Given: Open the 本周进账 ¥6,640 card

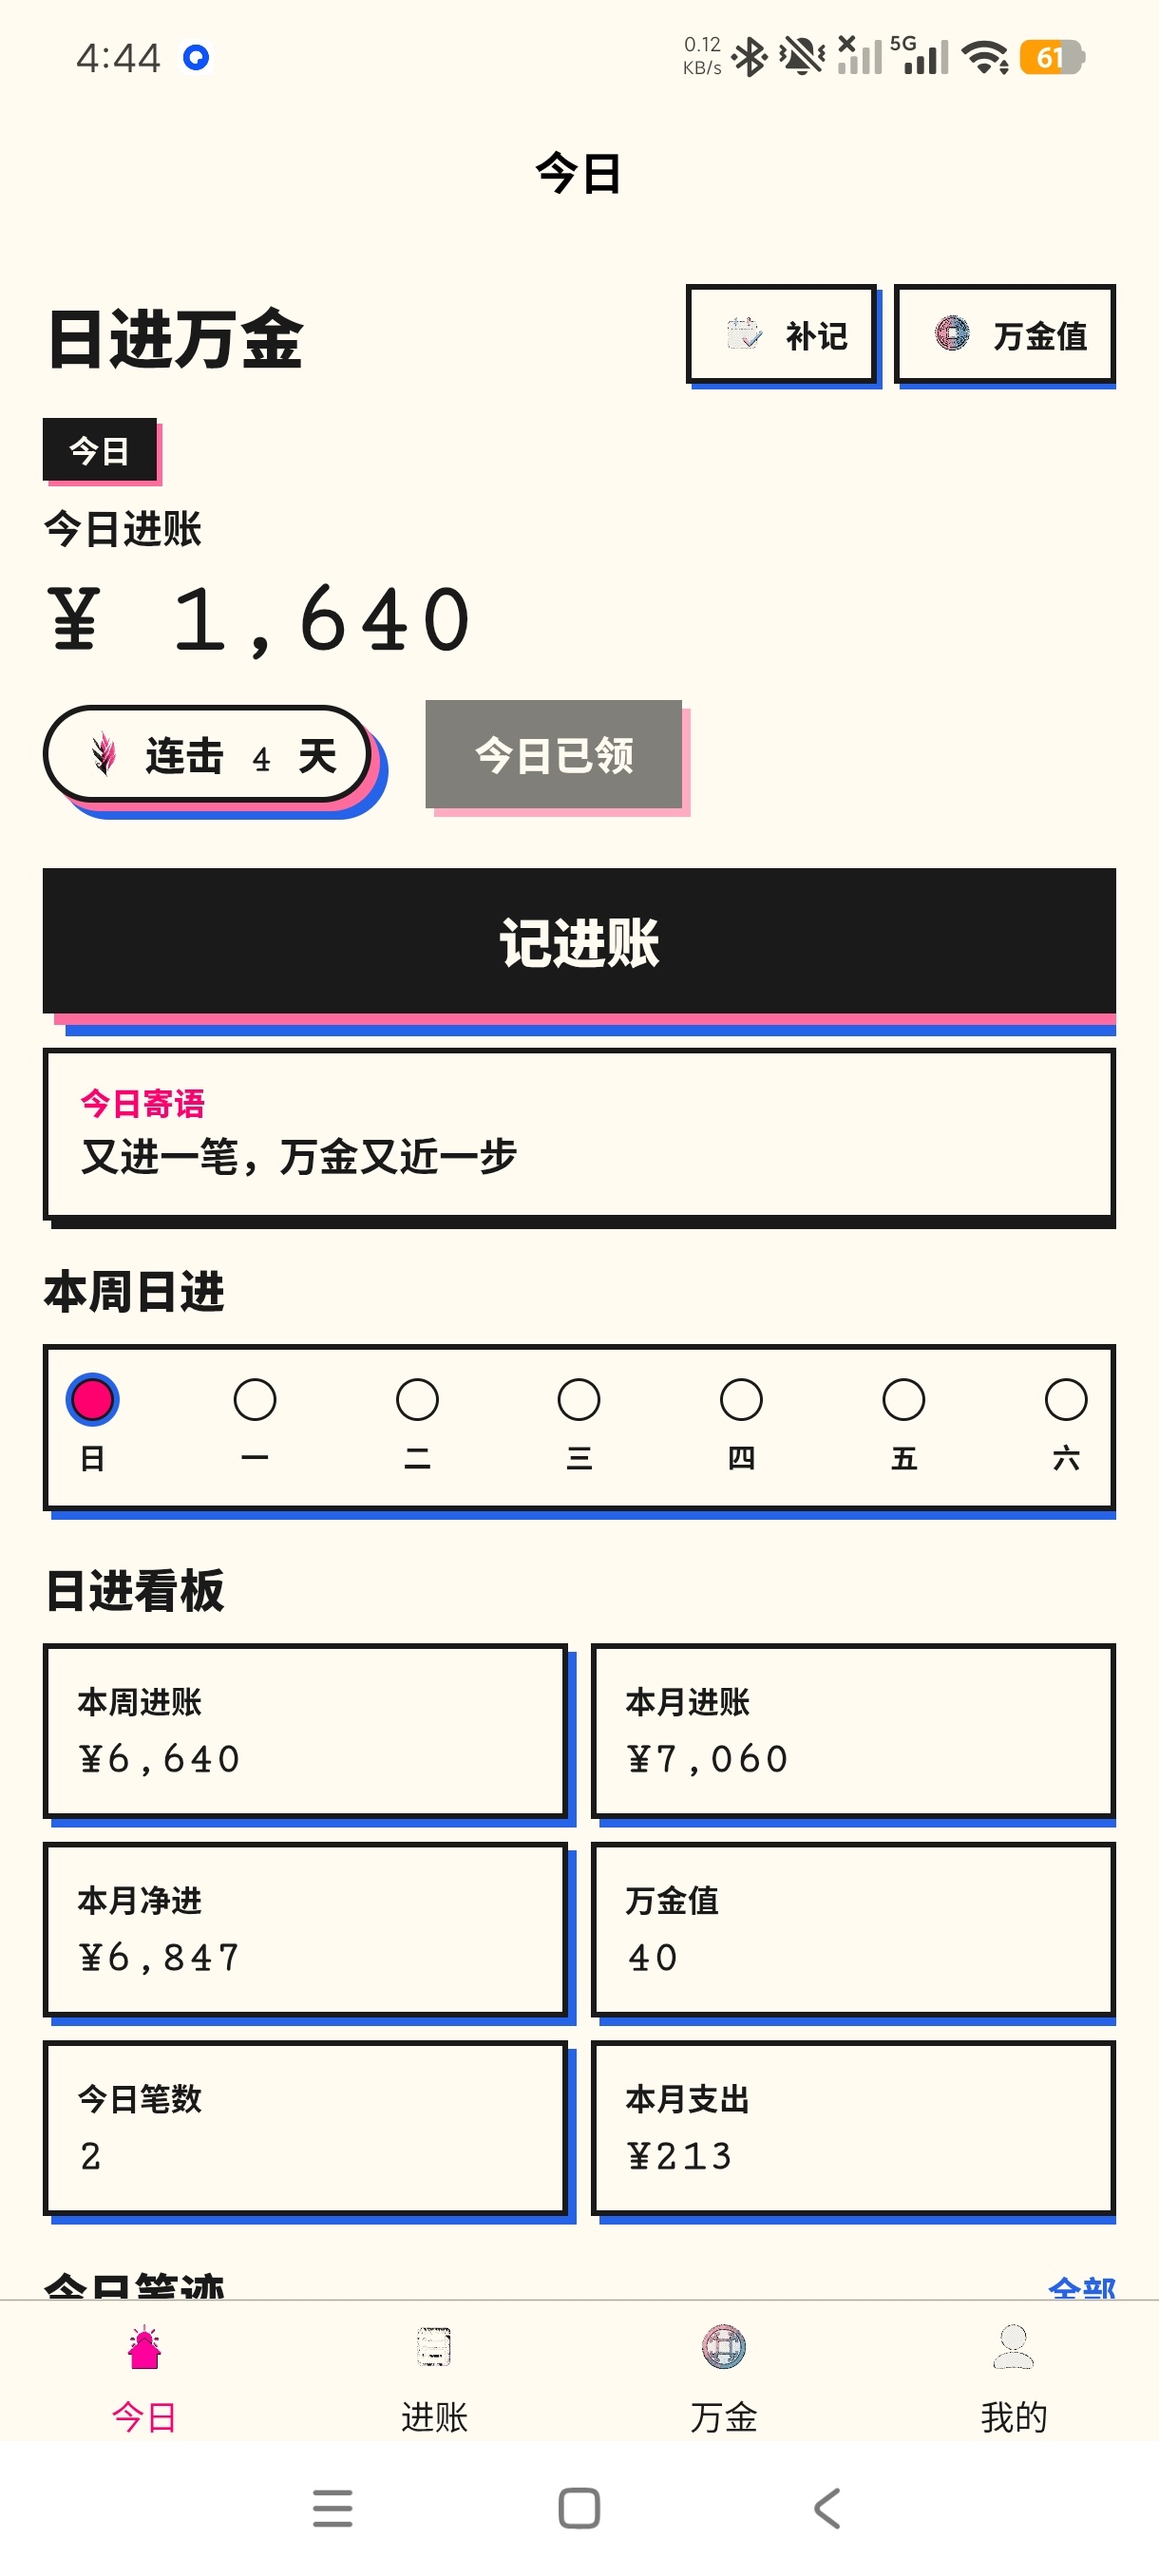Looking at the screenshot, I should pyautogui.click(x=305, y=1730).
